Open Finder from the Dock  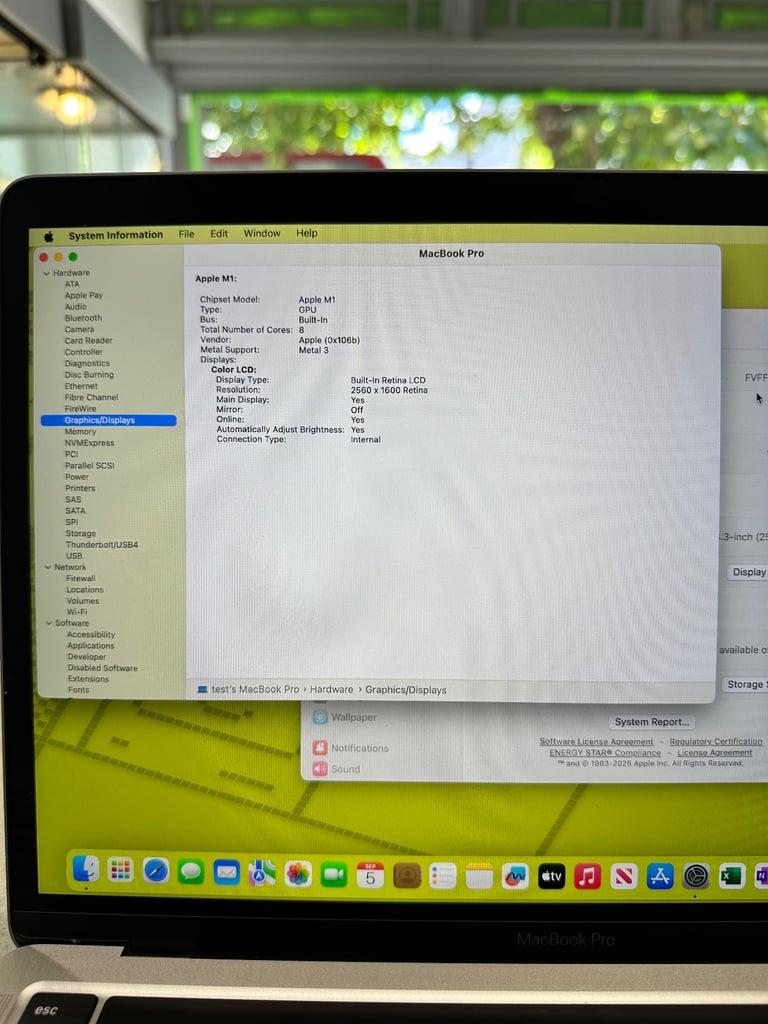[86, 869]
